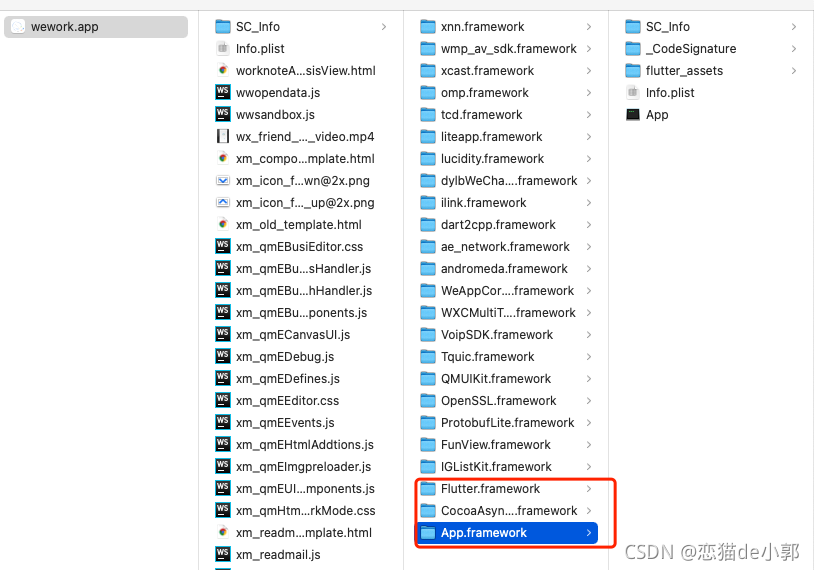Select xm_qmEEditor.css file

[x=301, y=401]
